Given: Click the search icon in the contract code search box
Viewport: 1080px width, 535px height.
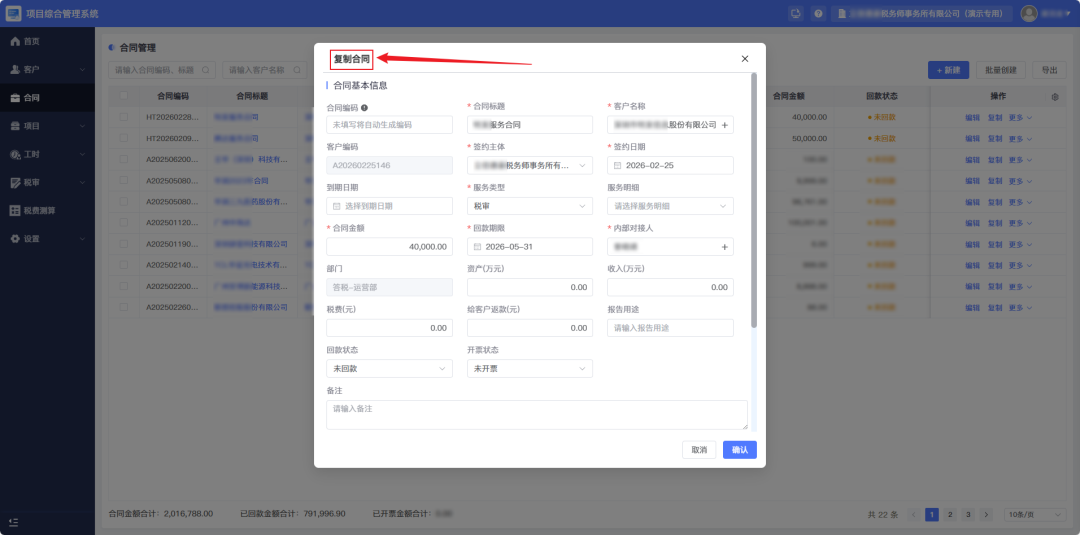Looking at the screenshot, I should (205, 70).
